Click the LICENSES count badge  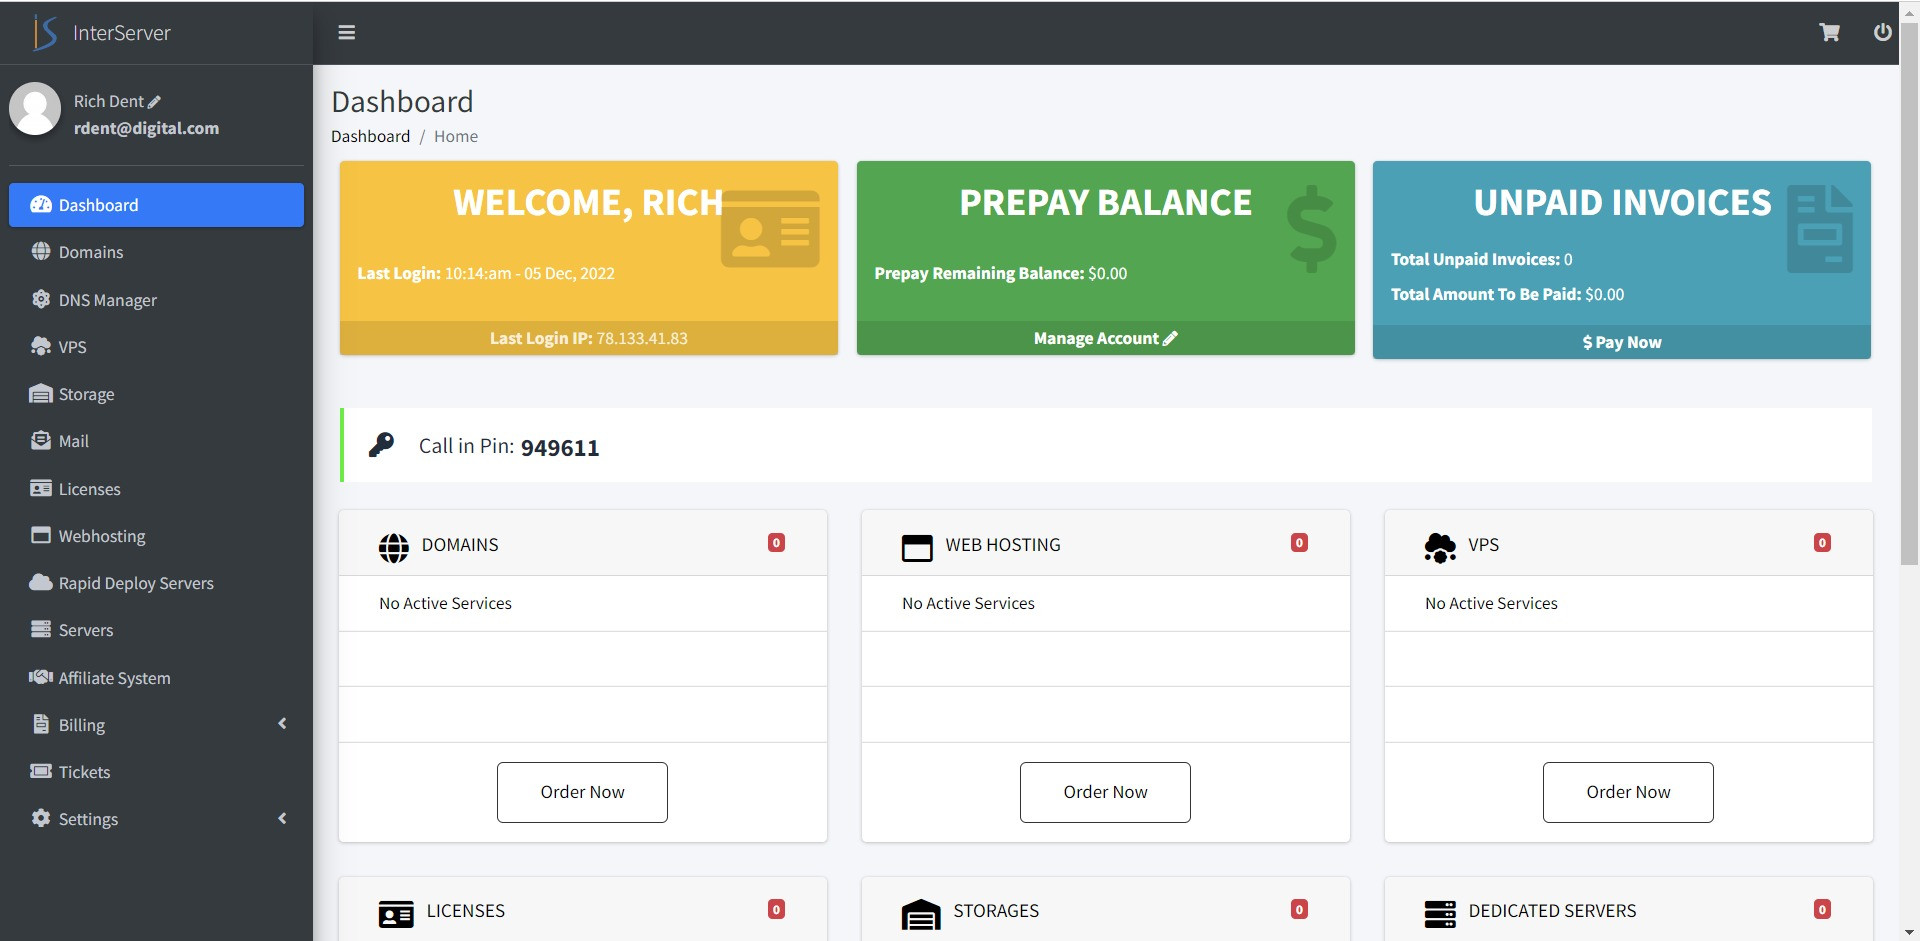coord(776,909)
